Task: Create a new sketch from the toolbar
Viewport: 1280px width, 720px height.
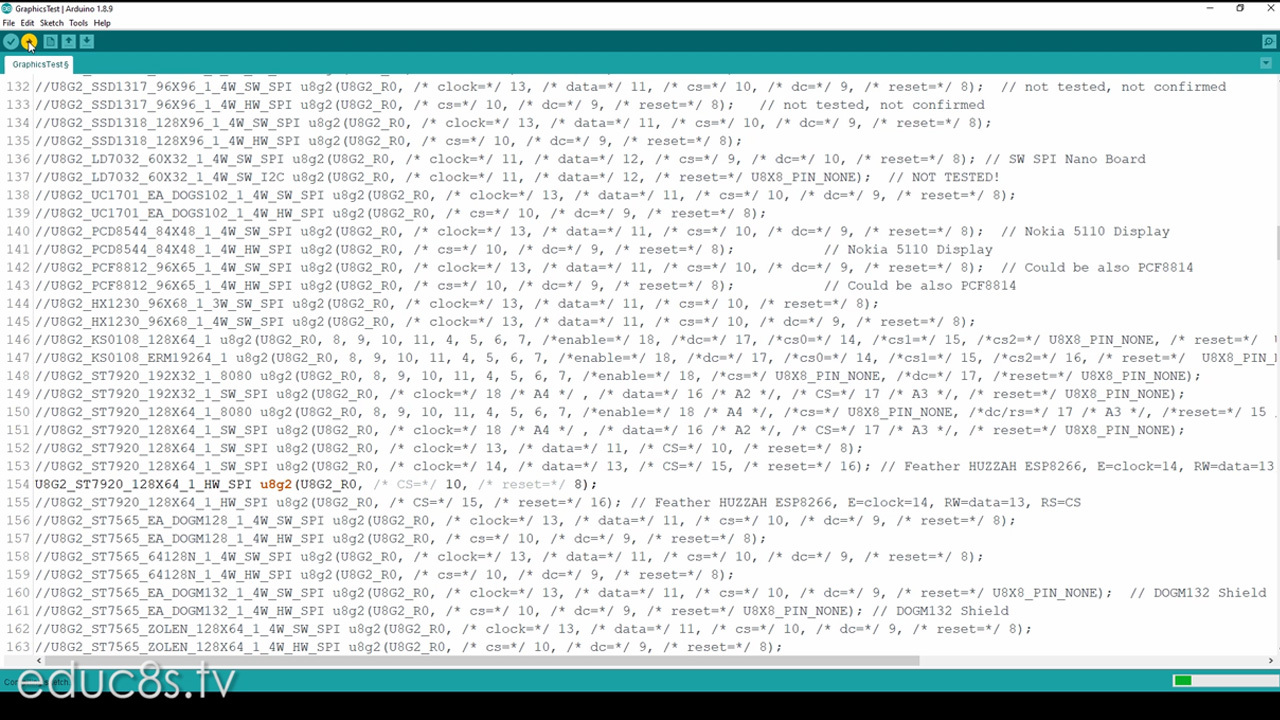Action: pos(50,42)
